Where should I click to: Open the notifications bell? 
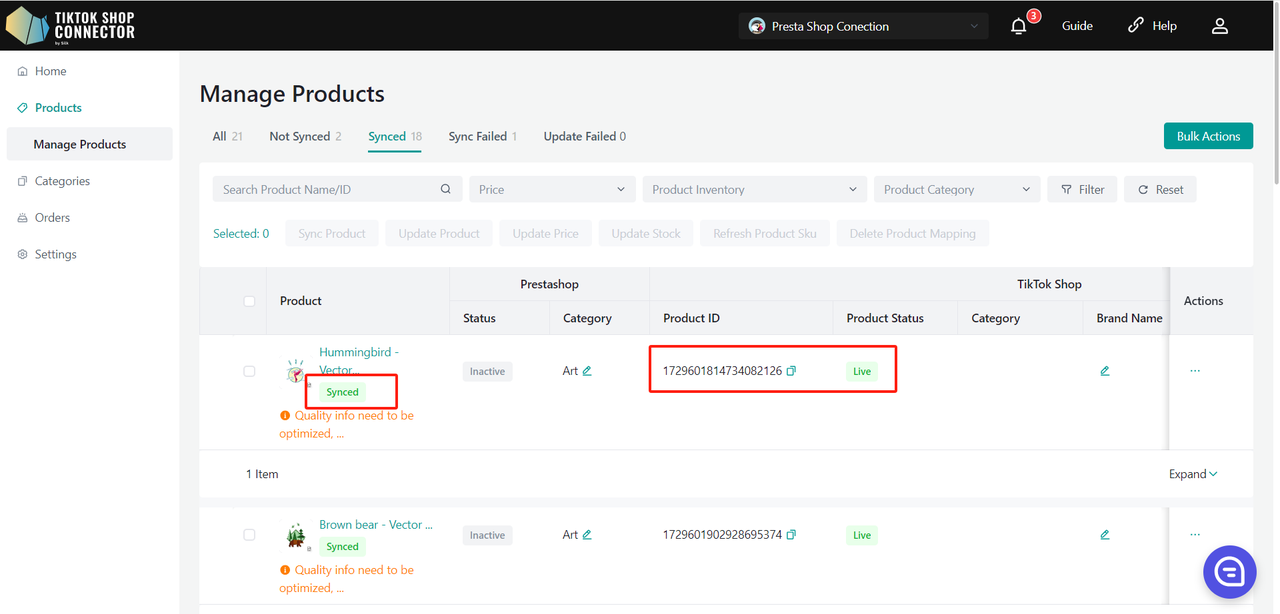pyautogui.click(x=1019, y=26)
